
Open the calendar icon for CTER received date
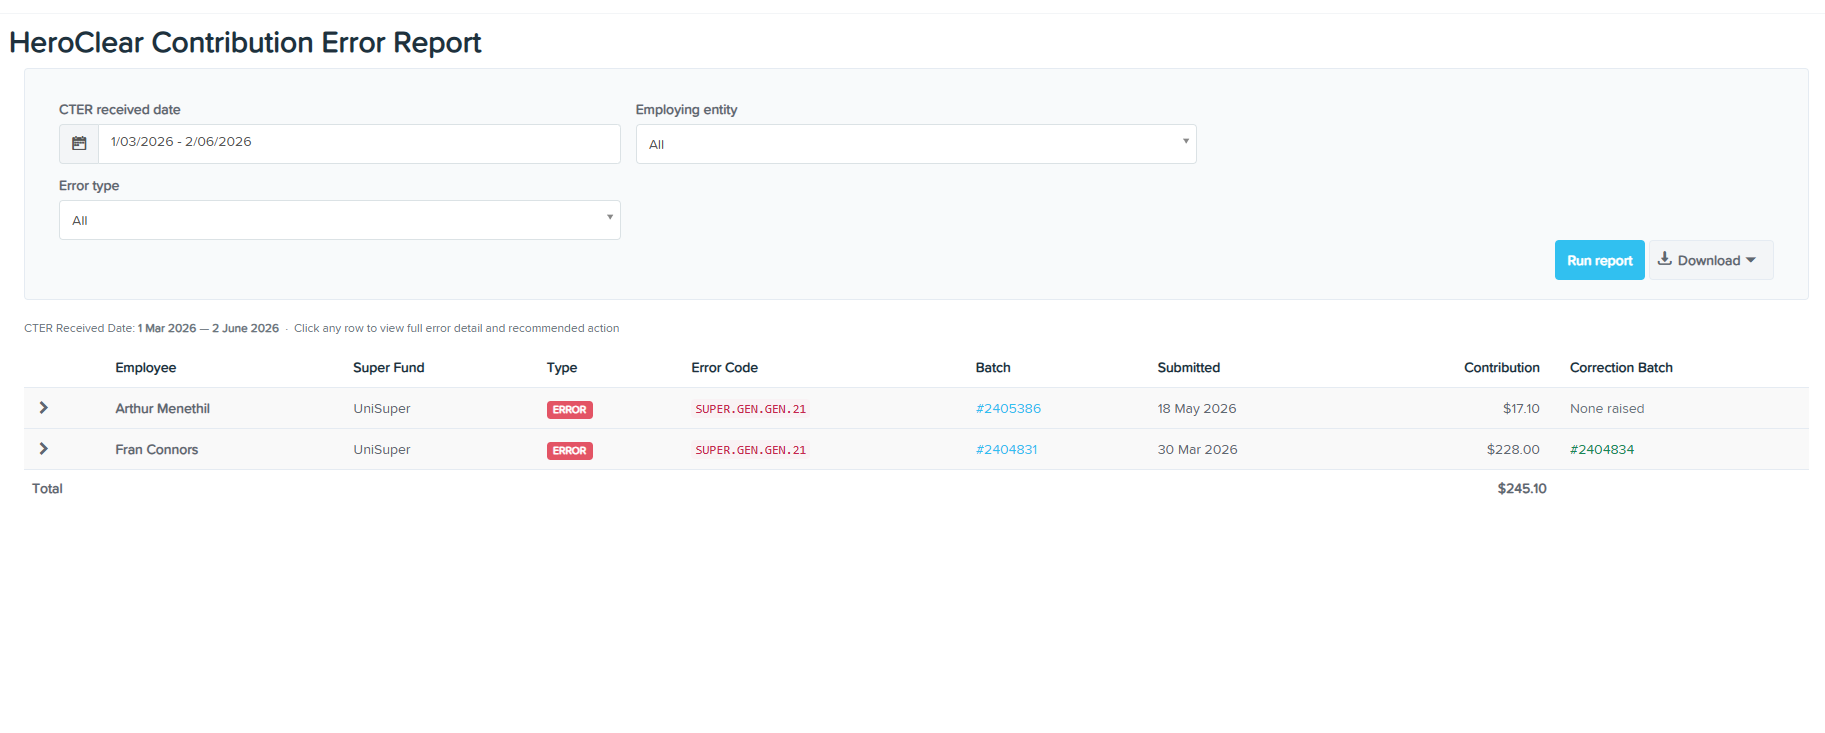[x=79, y=144]
